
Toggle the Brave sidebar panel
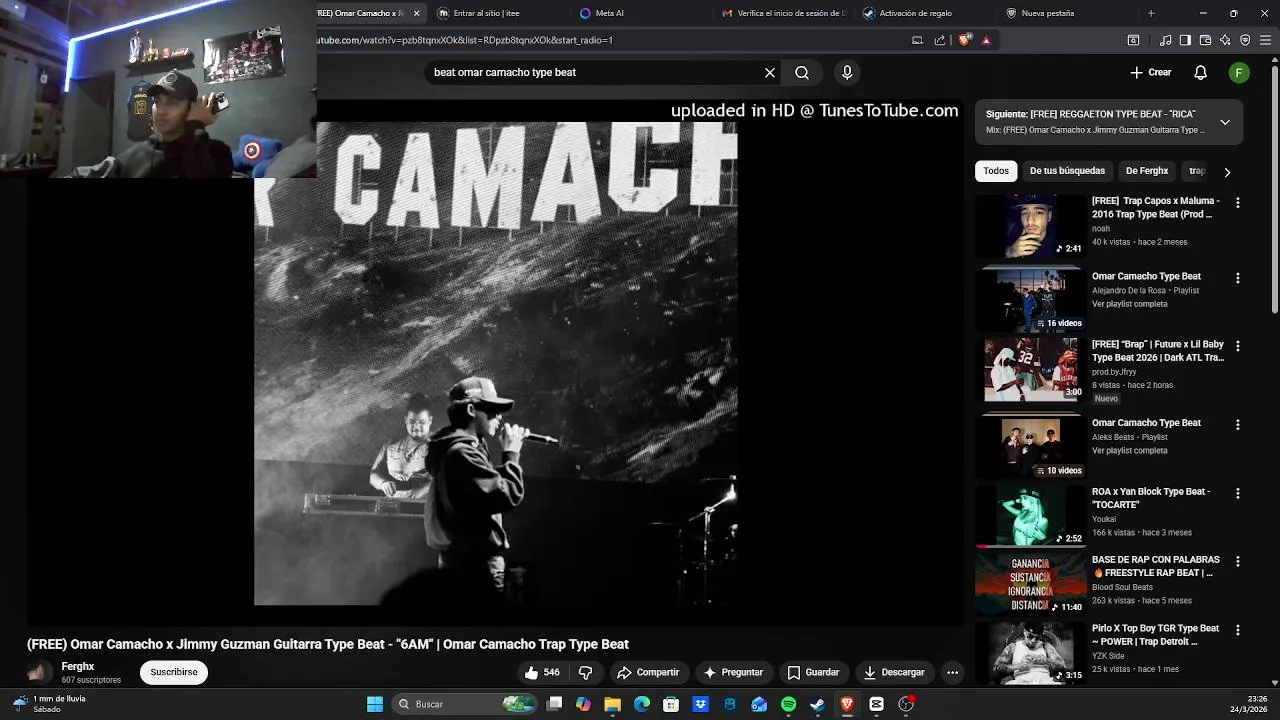pos(1185,40)
